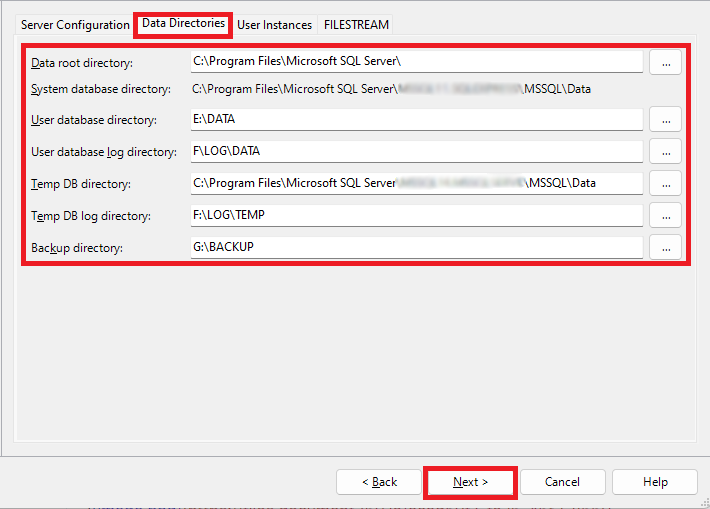Focus the Temp DB log directory field

coord(416,215)
